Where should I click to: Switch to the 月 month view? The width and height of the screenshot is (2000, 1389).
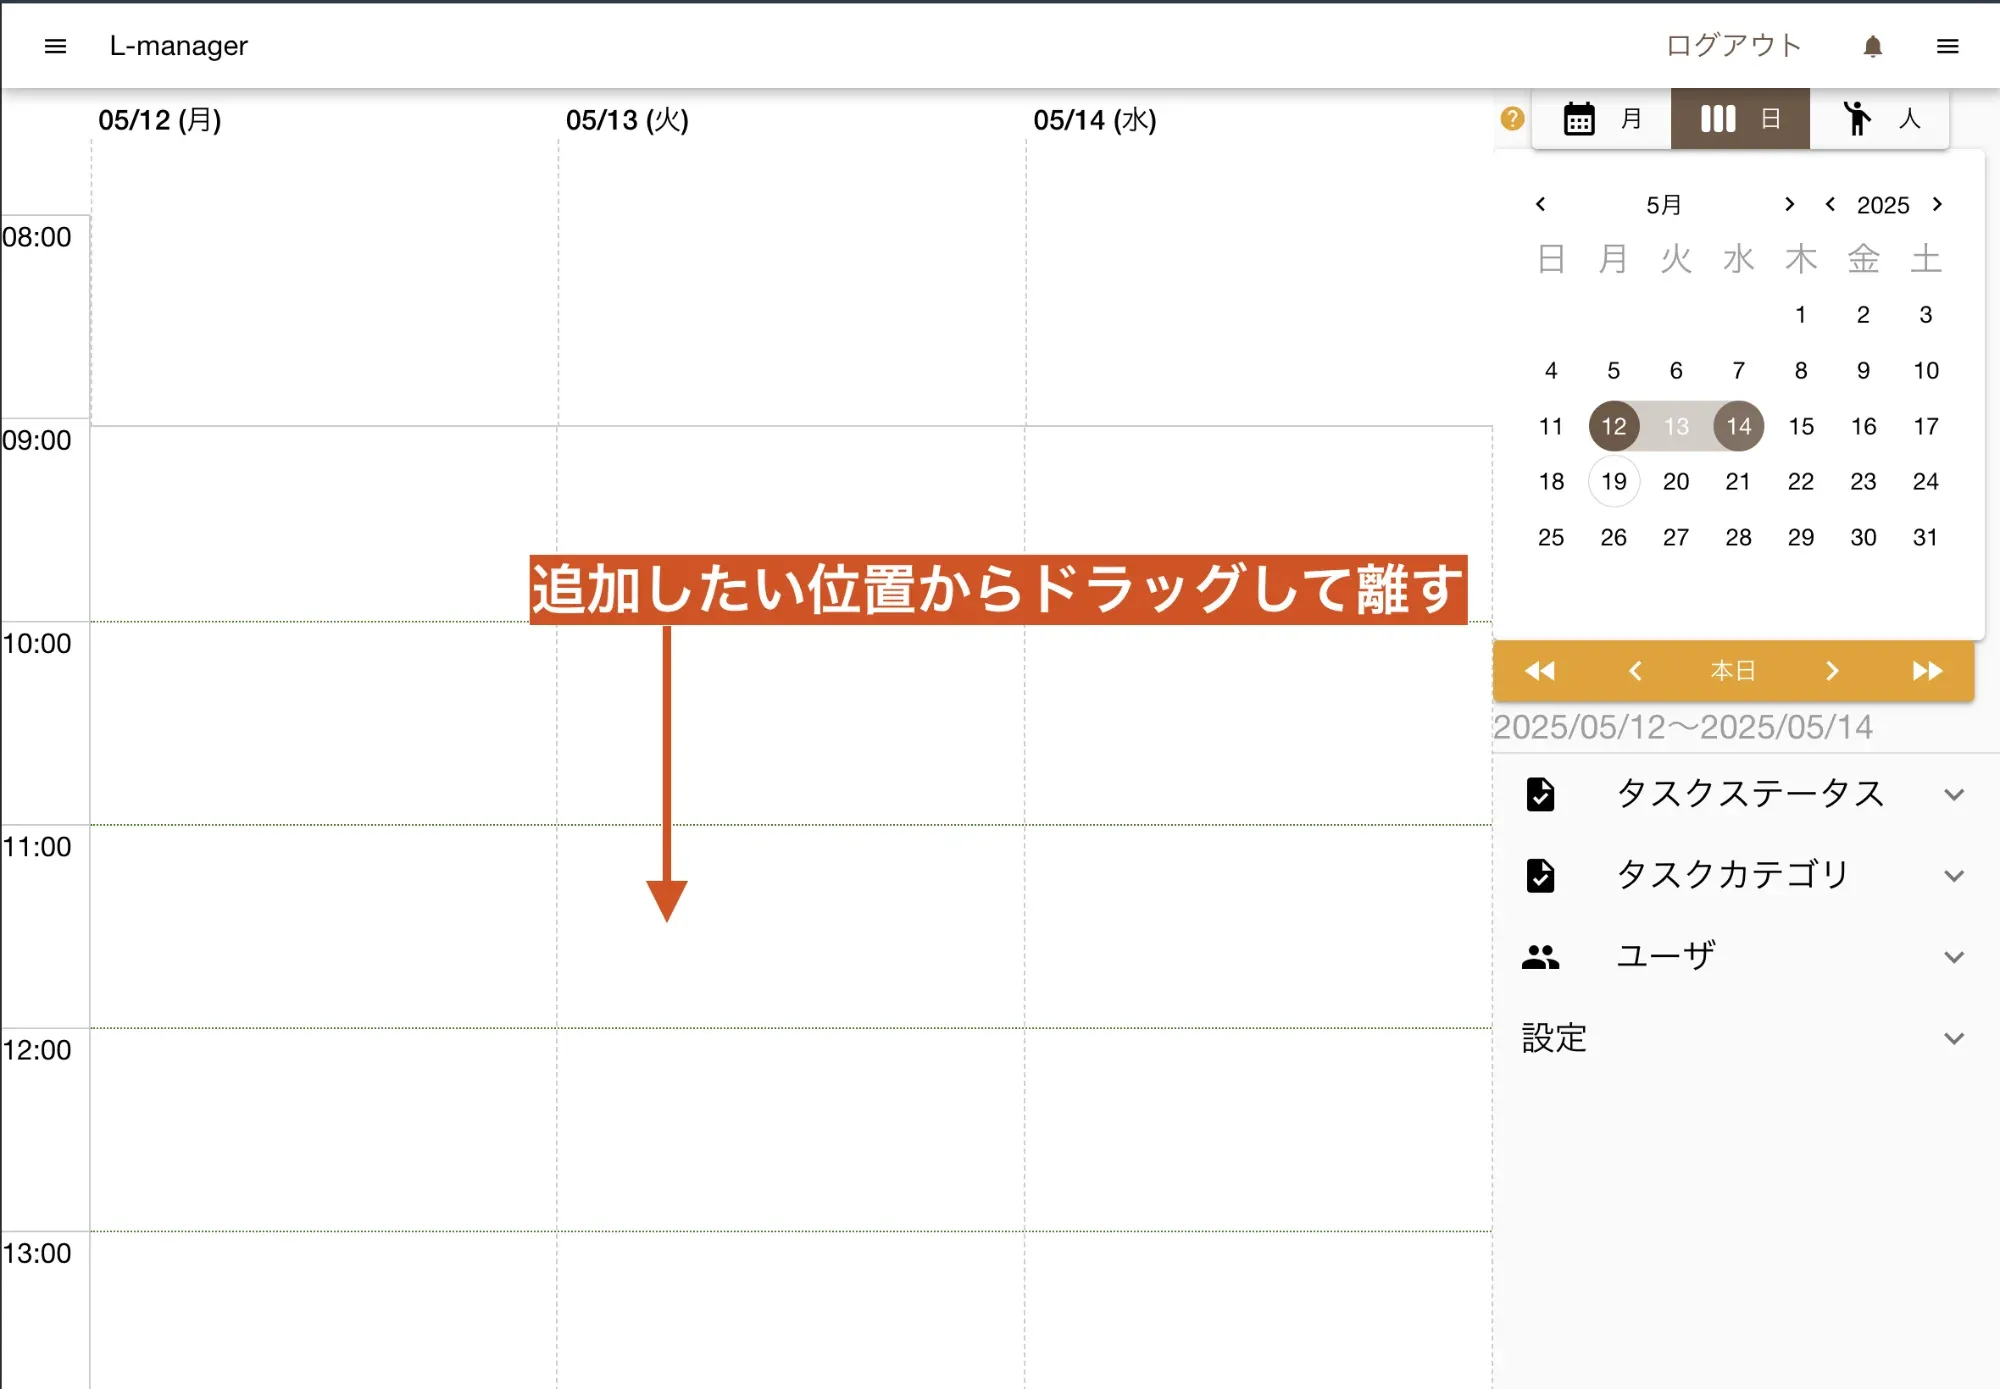tap(1600, 118)
